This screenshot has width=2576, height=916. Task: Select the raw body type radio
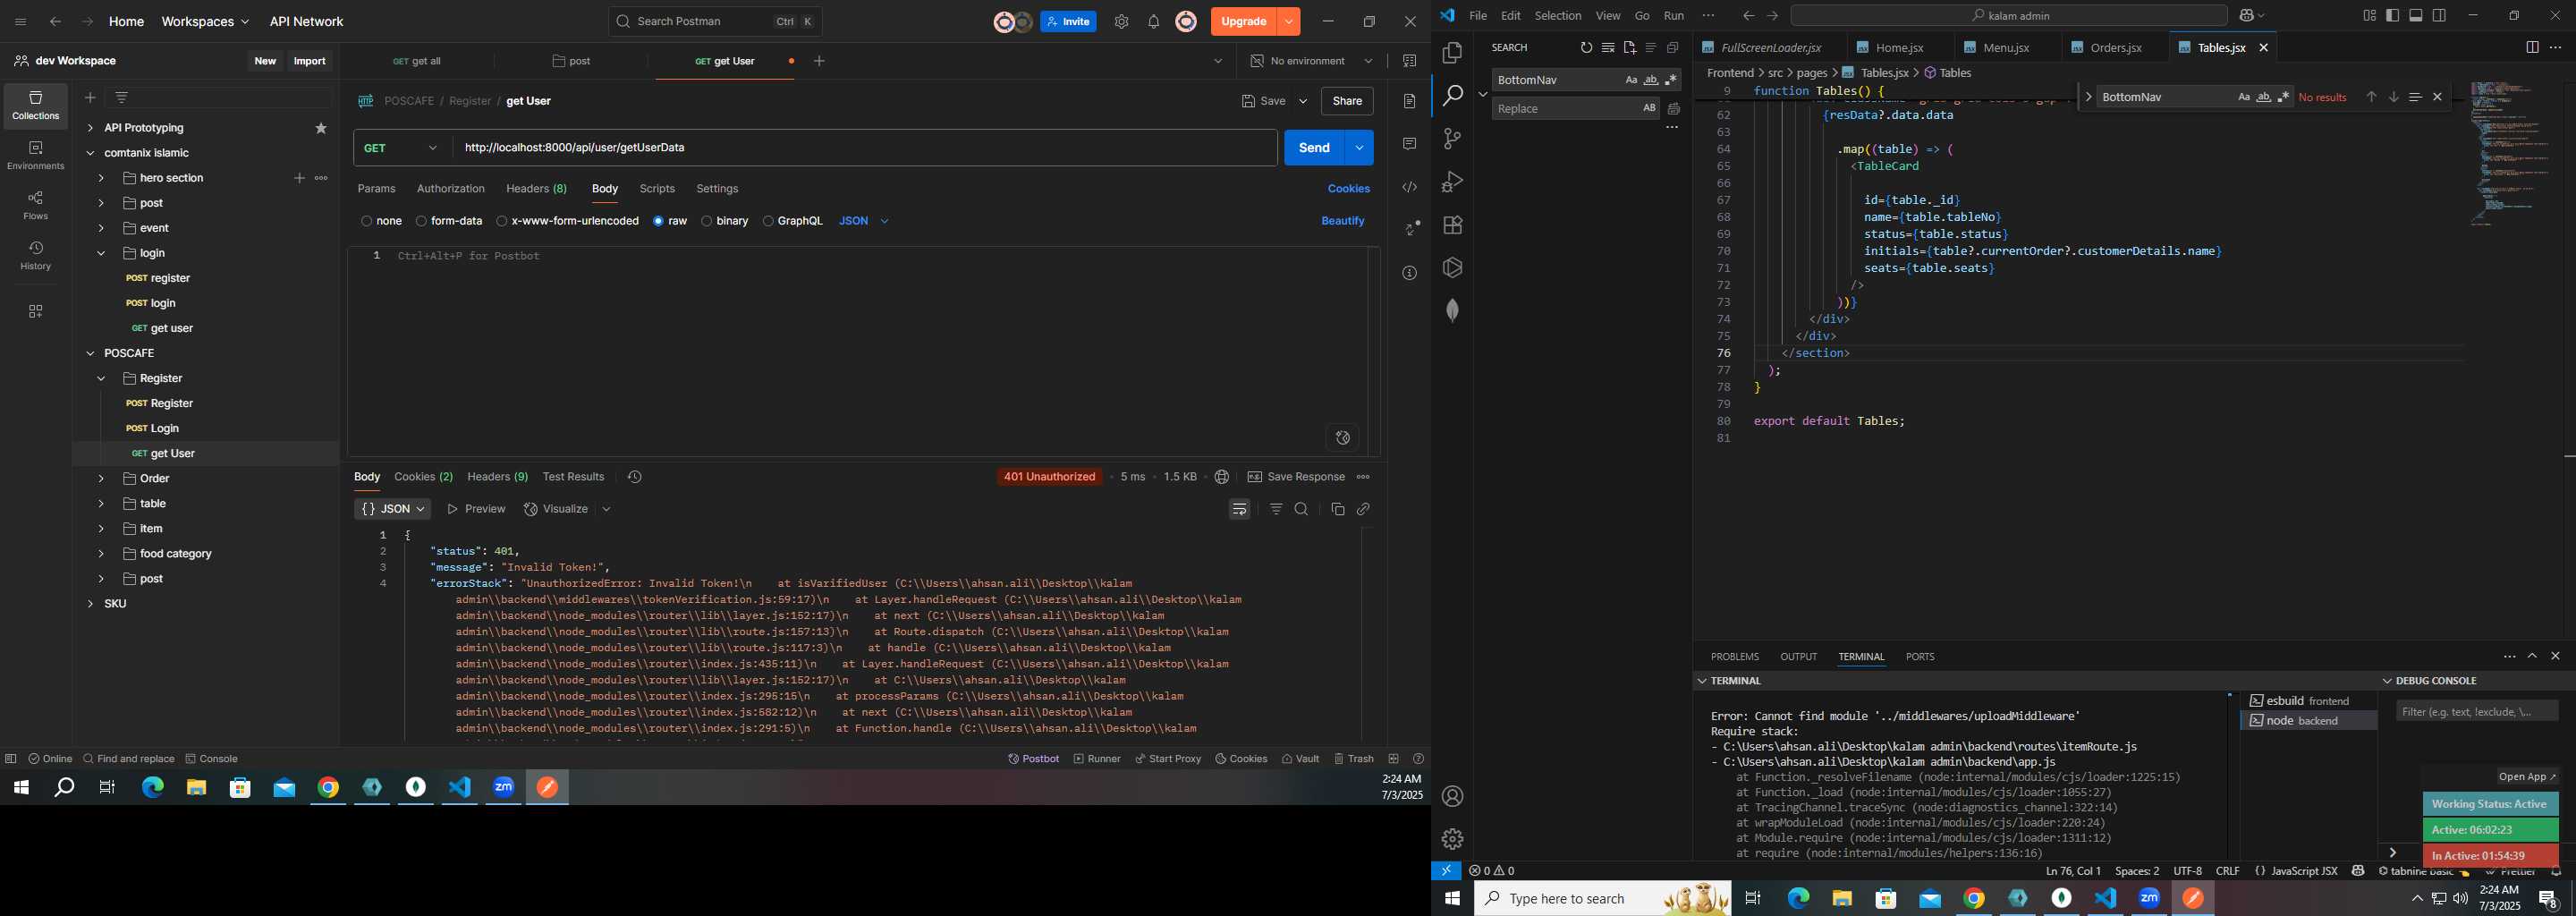(x=658, y=221)
